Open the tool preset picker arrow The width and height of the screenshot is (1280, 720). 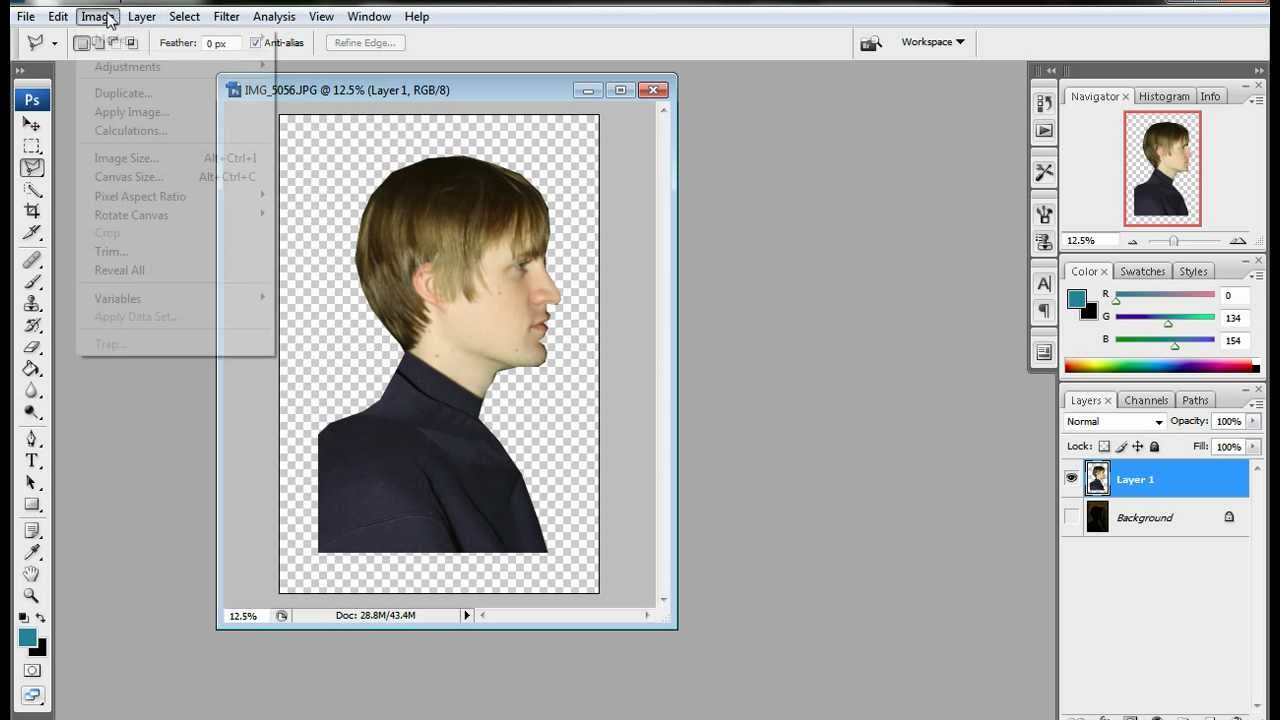54,43
